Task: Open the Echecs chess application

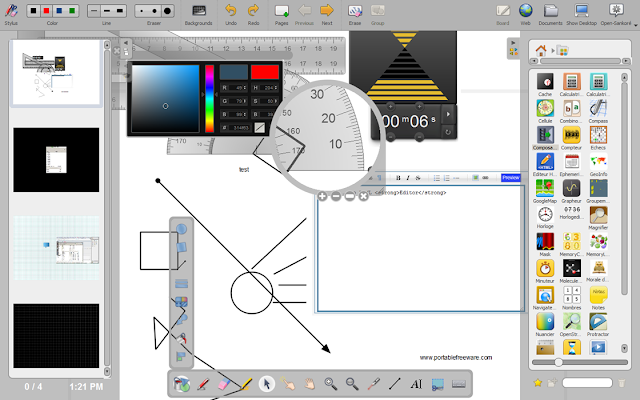Action: coord(598,138)
